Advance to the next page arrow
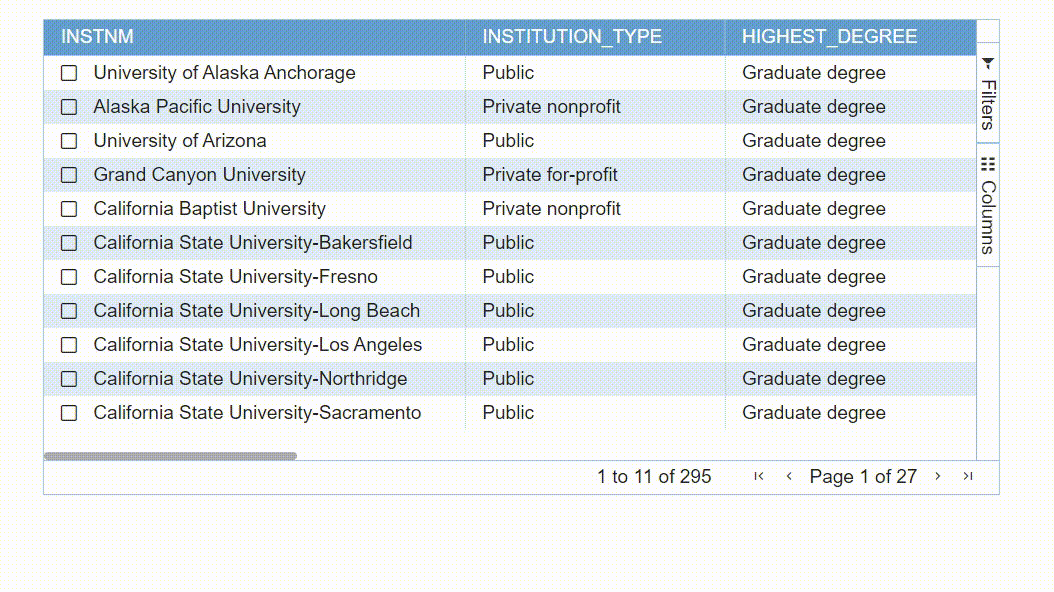Viewport: 1054px width, 592px height. click(938, 477)
